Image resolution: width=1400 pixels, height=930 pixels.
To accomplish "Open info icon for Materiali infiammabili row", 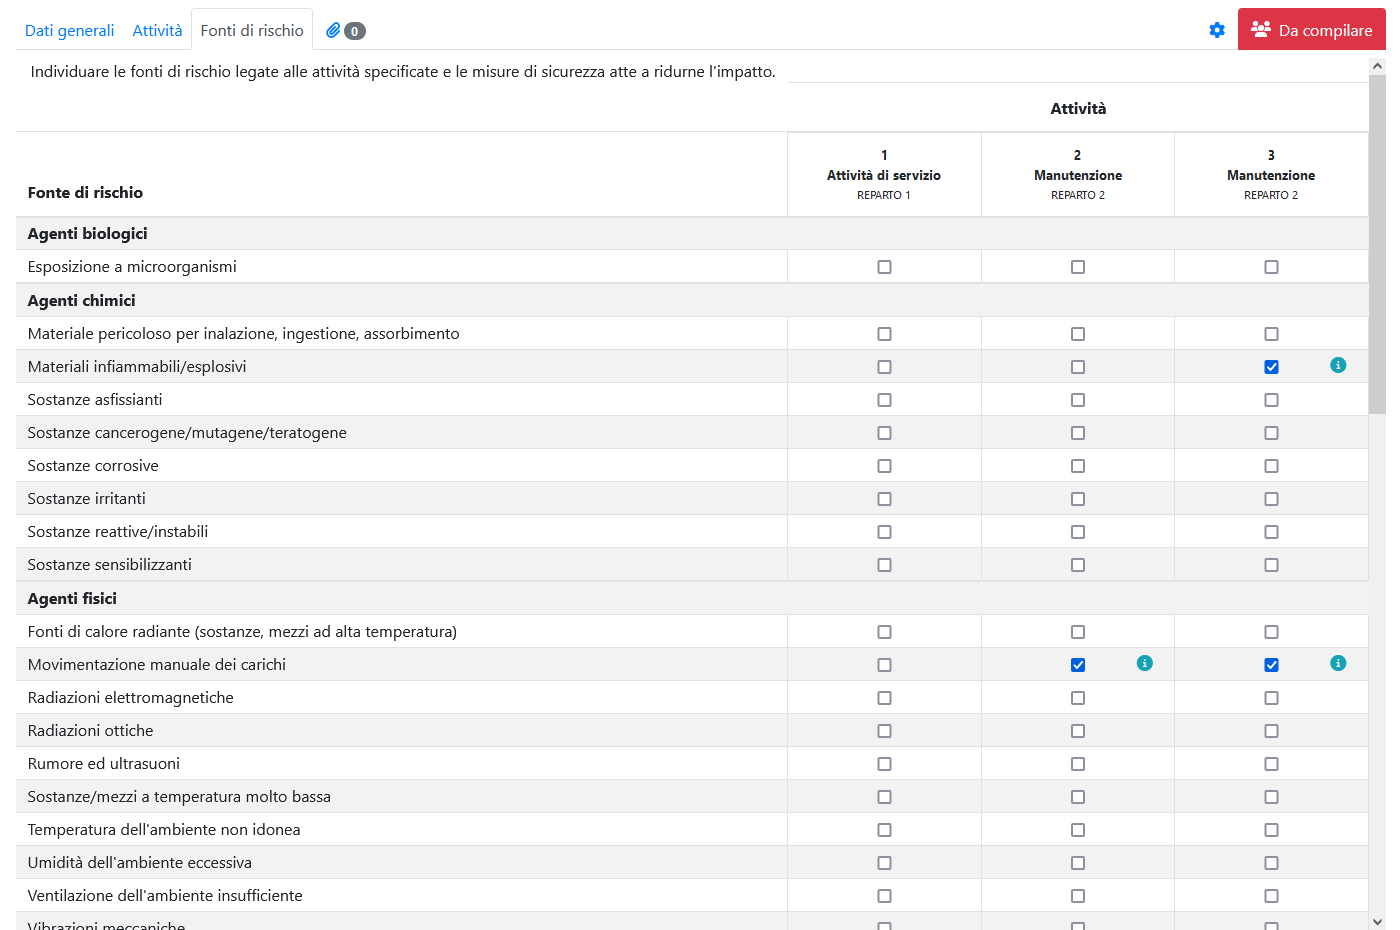I will pyautogui.click(x=1338, y=365).
